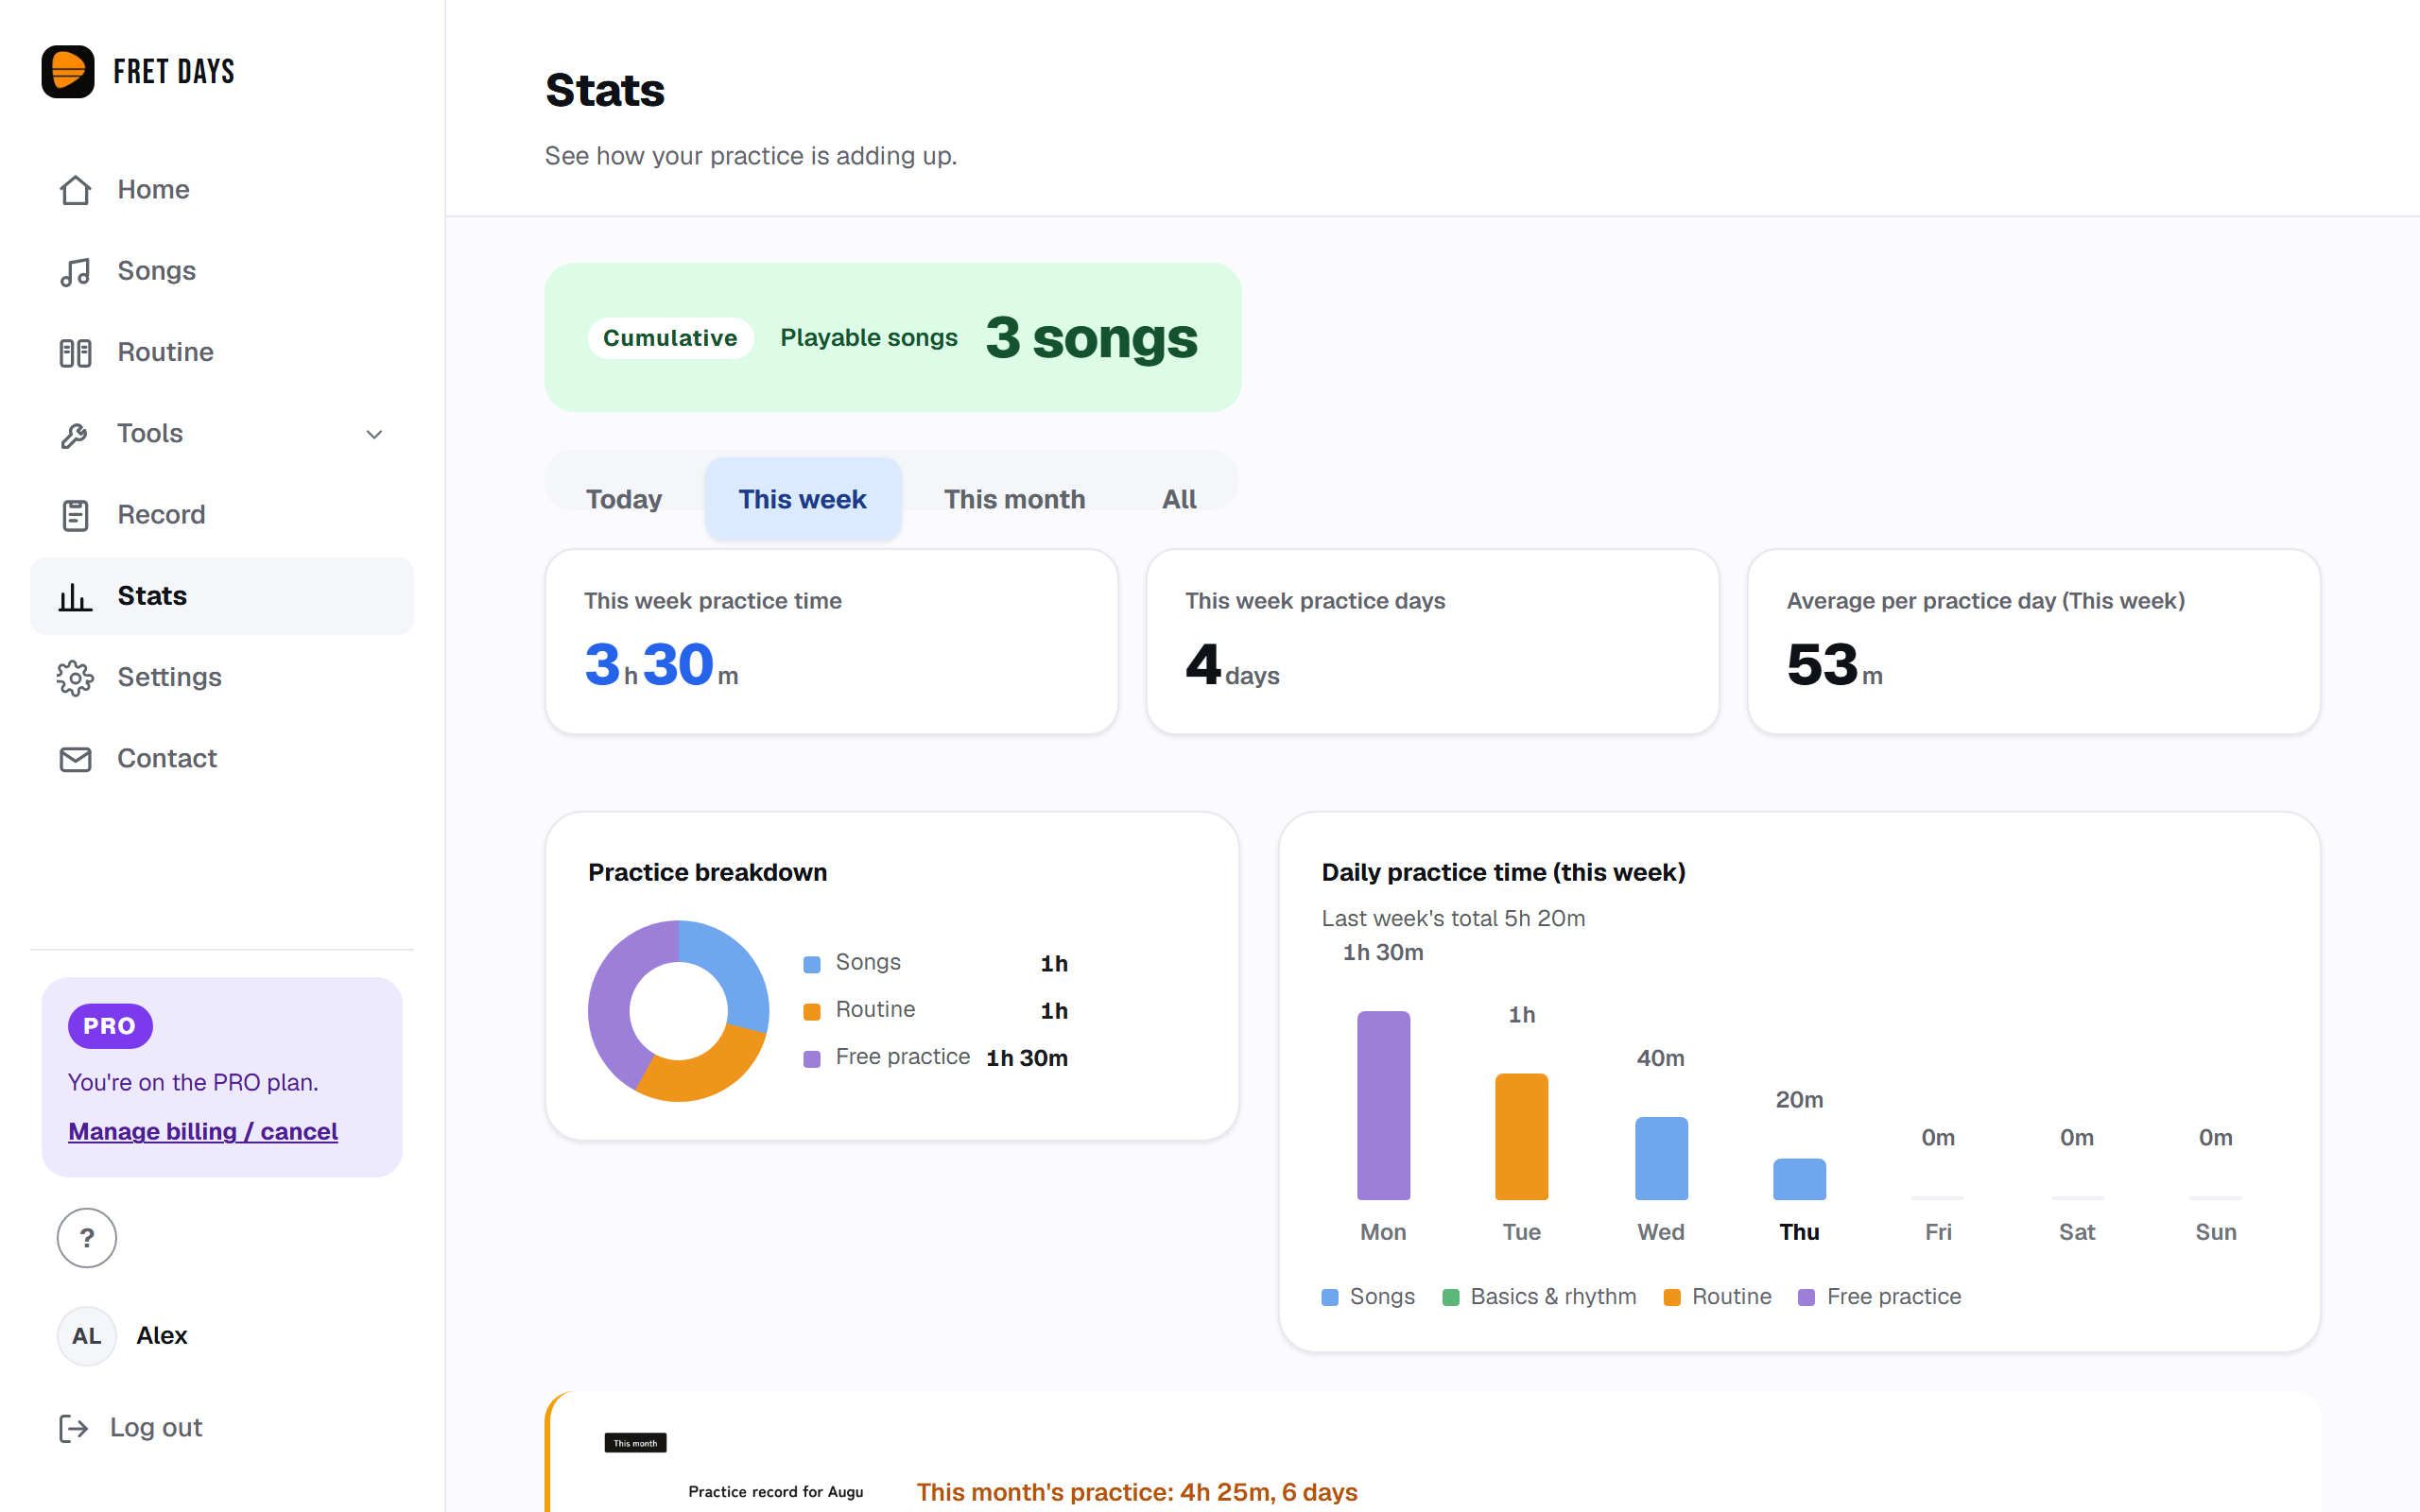This screenshot has width=2420, height=1512.
Task: Click the Free practice purple swatch in breakdown
Action: (x=812, y=1058)
